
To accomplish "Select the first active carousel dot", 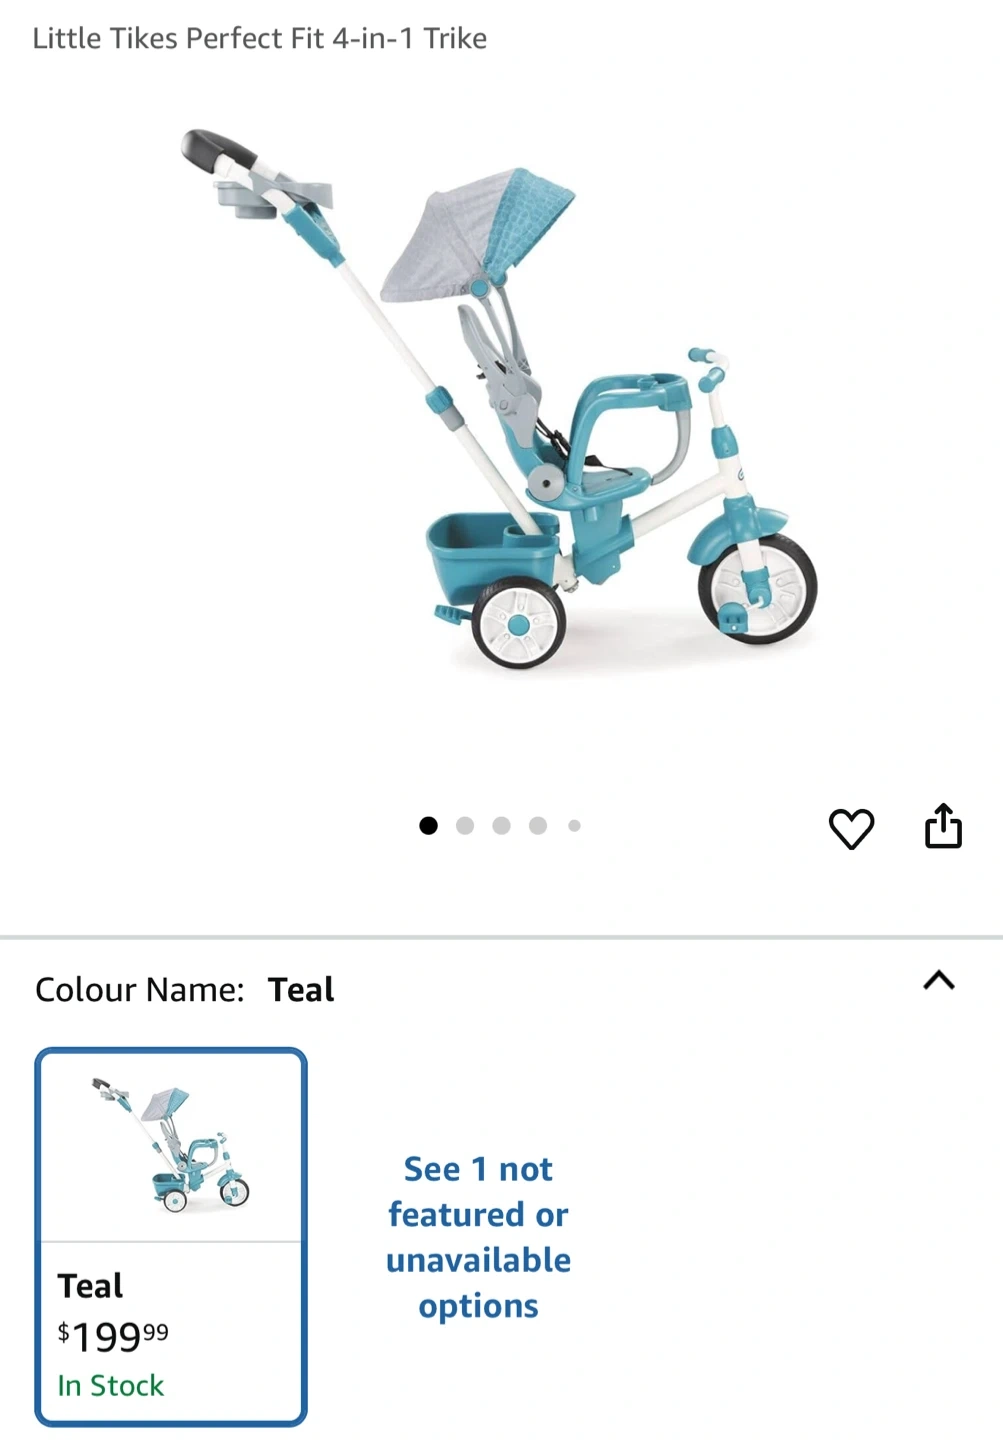I will (x=428, y=825).
